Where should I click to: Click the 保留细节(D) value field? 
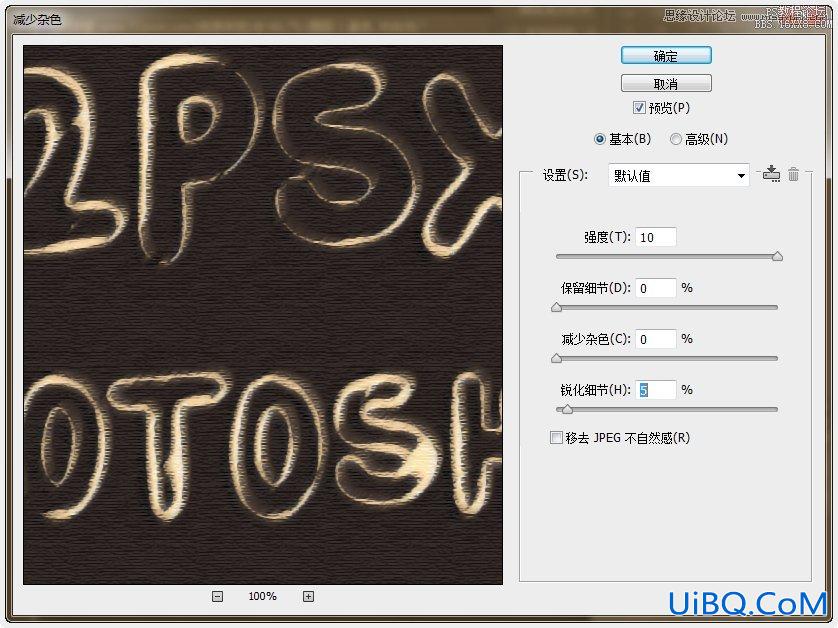click(x=656, y=288)
